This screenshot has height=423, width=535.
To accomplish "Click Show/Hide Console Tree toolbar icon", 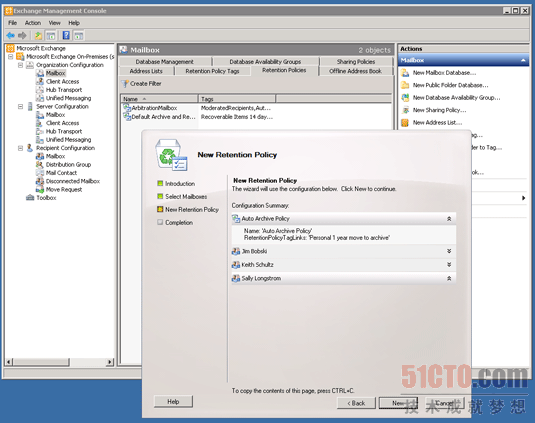I will 51,35.
